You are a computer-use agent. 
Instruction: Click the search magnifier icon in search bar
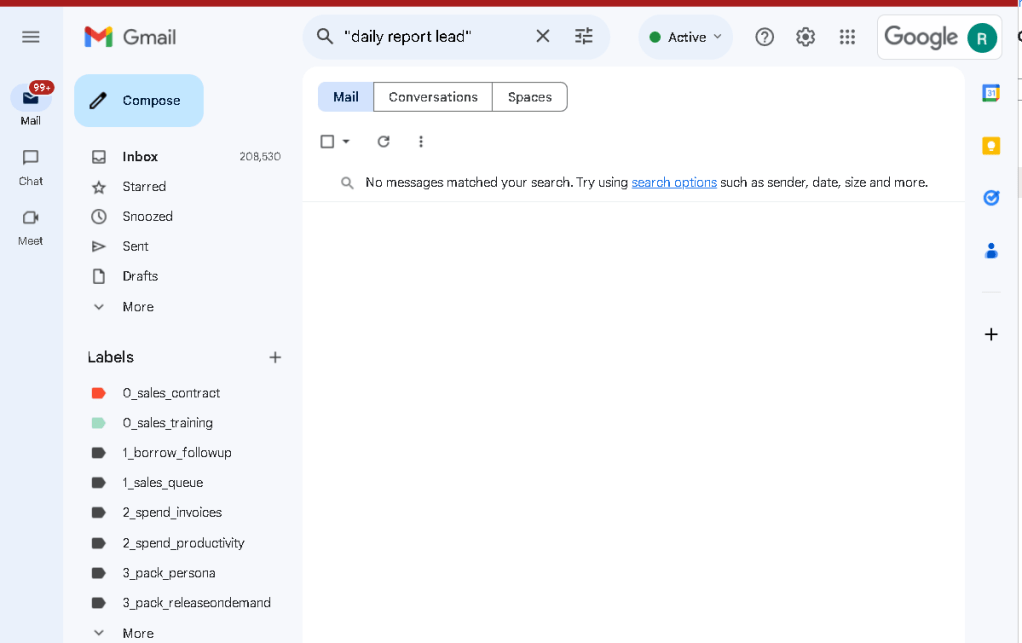pos(325,36)
